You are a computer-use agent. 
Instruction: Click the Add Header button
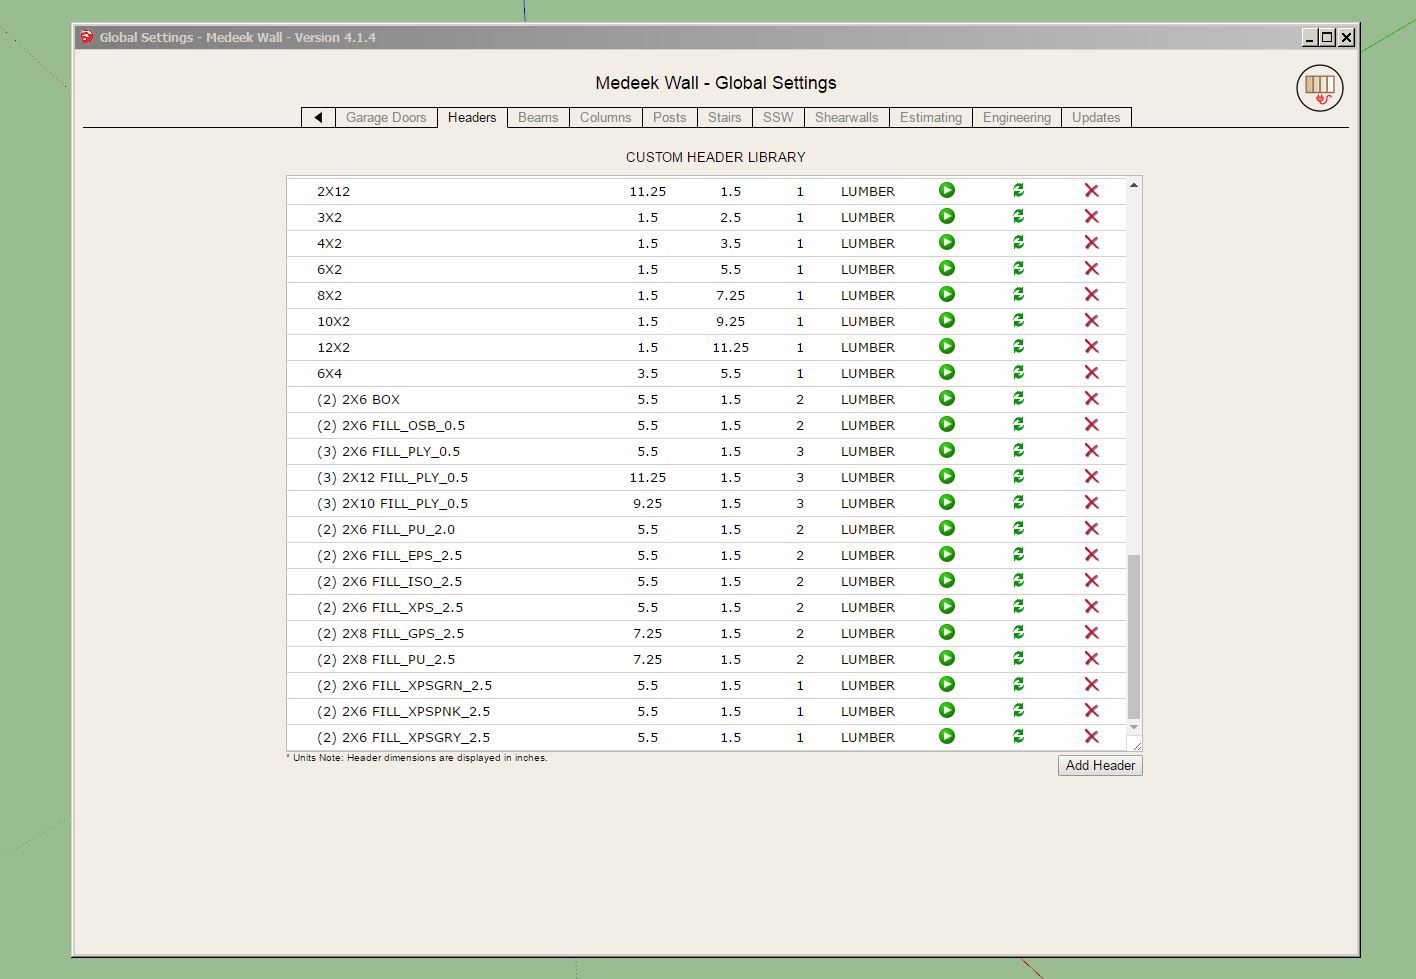coord(1100,765)
